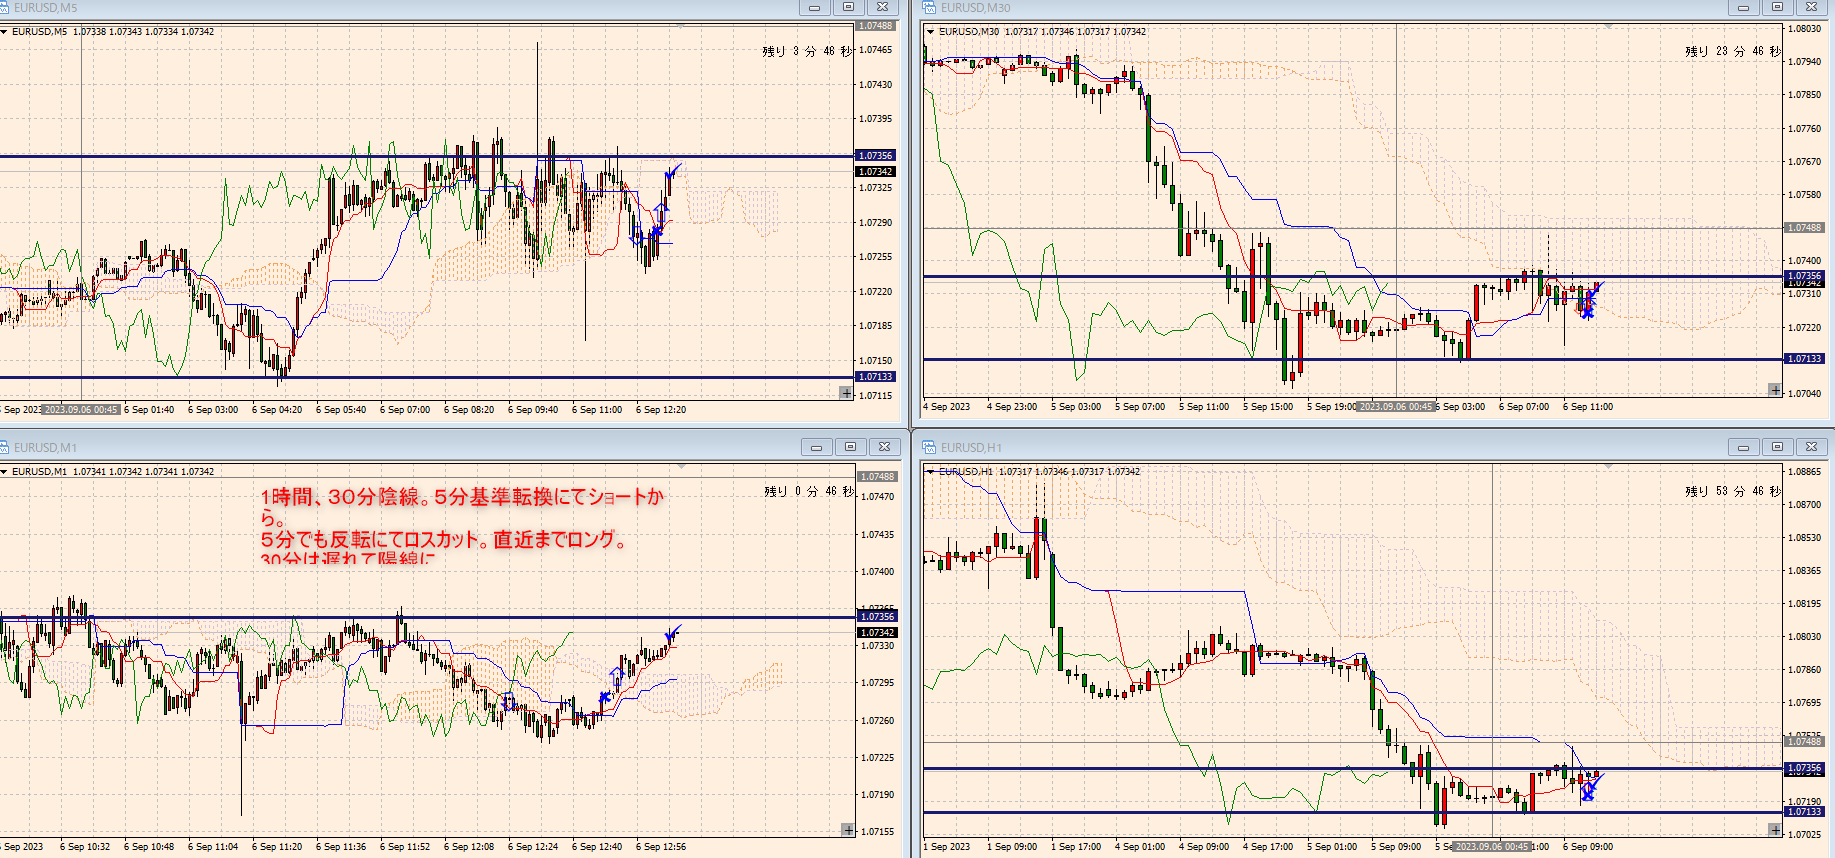The height and width of the screenshot is (858, 1835).
Task: Close the EURUSD,H1 chart window
Action: (x=1812, y=447)
